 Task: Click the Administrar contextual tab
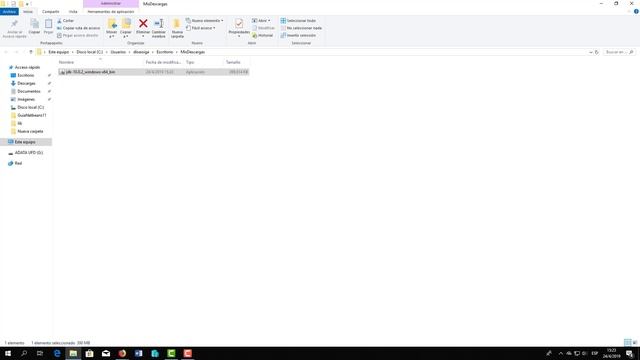[111, 4]
